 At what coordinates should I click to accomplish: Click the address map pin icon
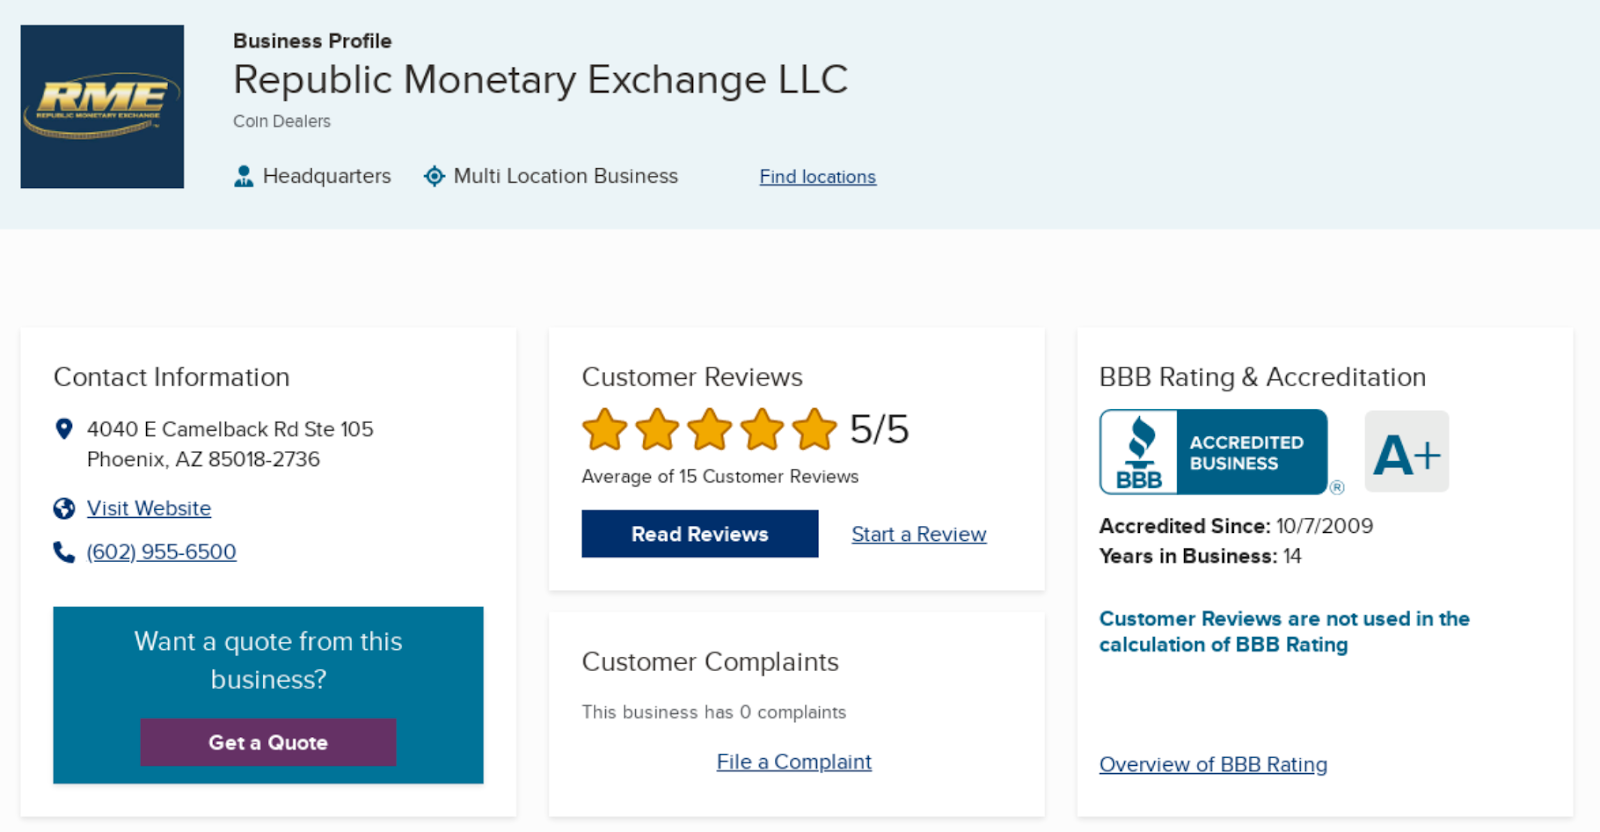[64, 429]
